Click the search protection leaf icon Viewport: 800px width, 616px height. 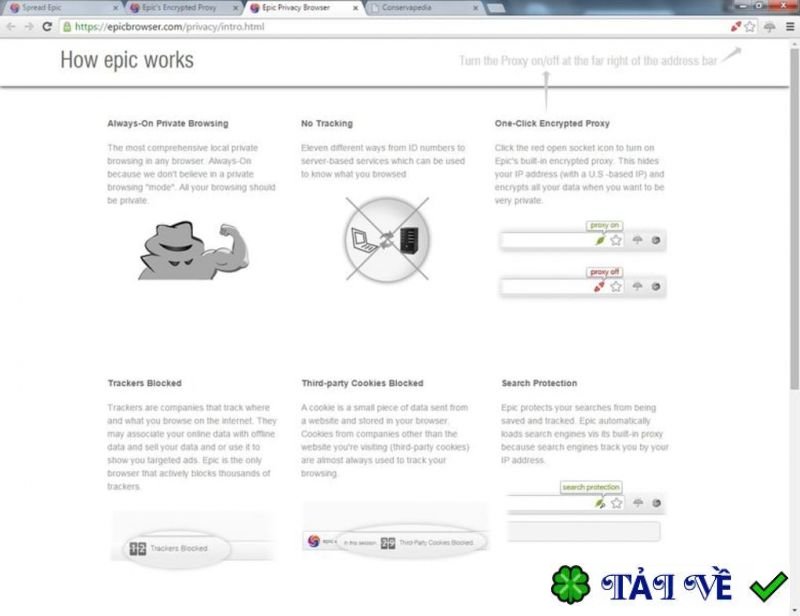[600, 504]
